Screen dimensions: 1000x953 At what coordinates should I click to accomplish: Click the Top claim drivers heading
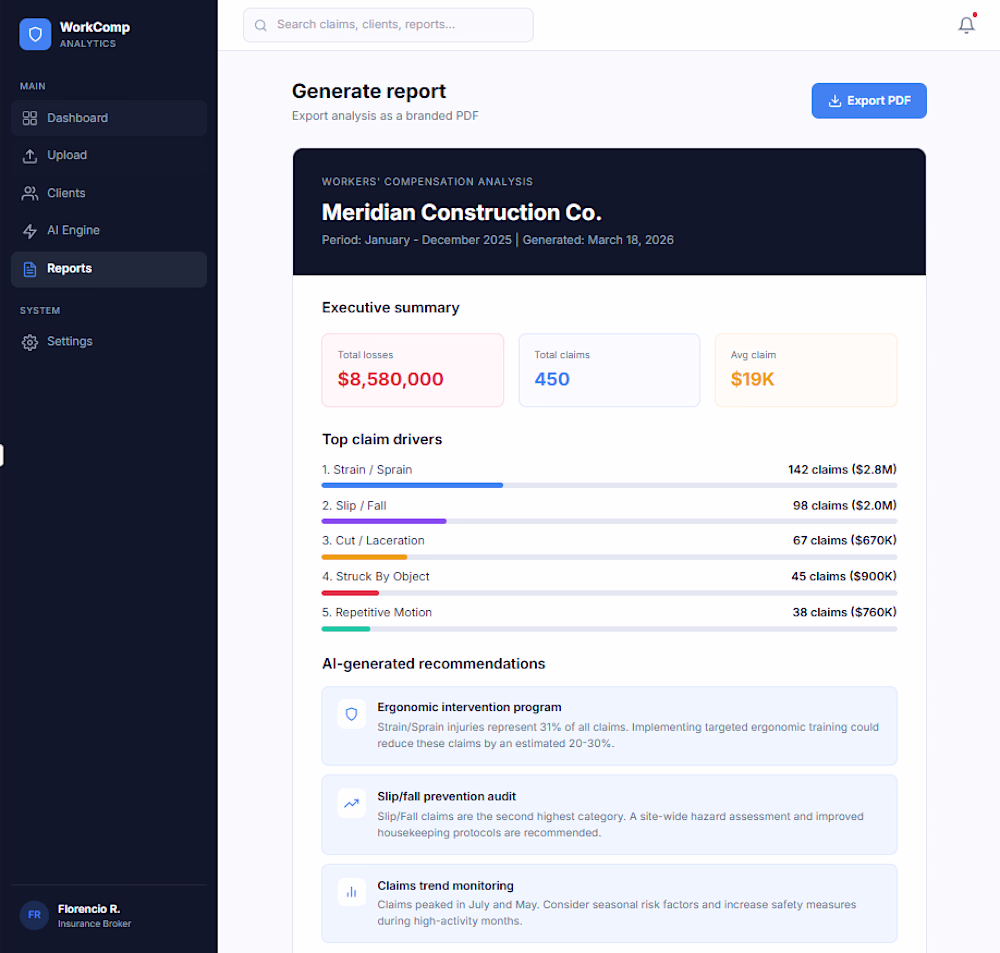(x=382, y=440)
